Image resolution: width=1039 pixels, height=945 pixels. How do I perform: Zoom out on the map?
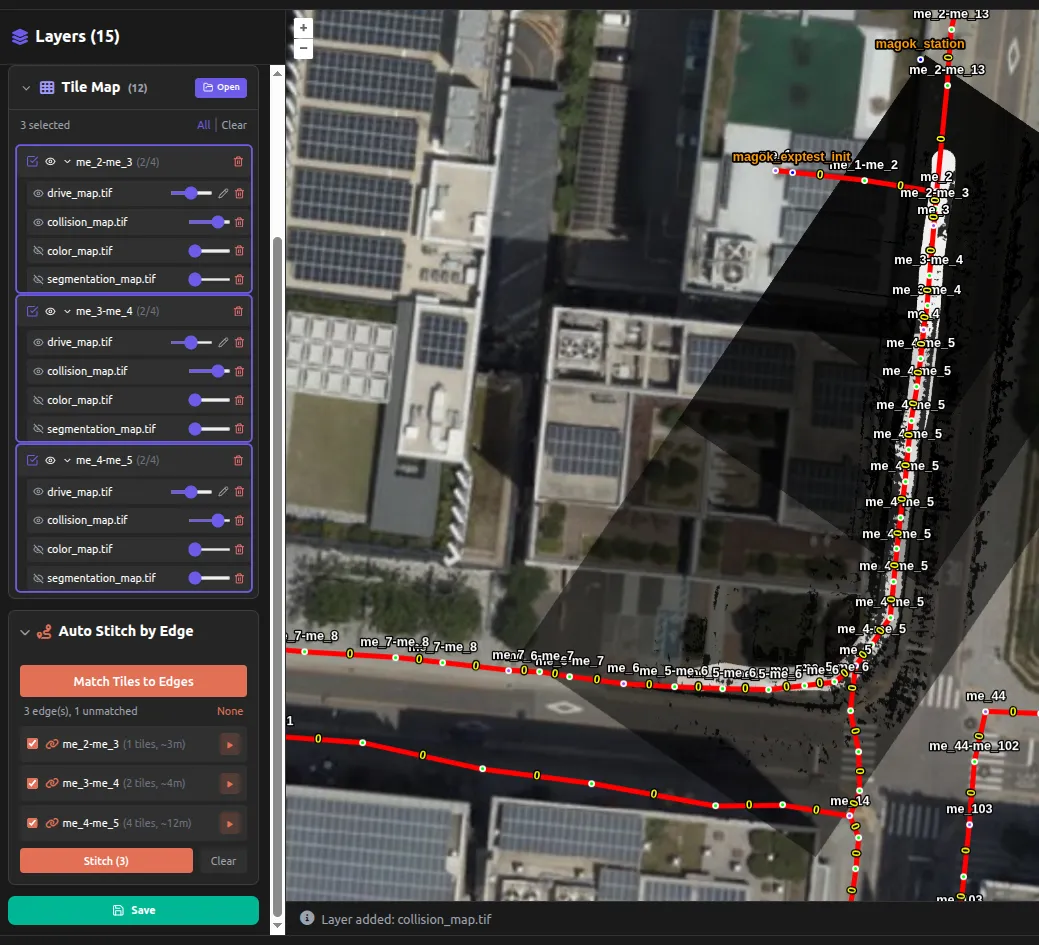pyautogui.click(x=304, y=48)
